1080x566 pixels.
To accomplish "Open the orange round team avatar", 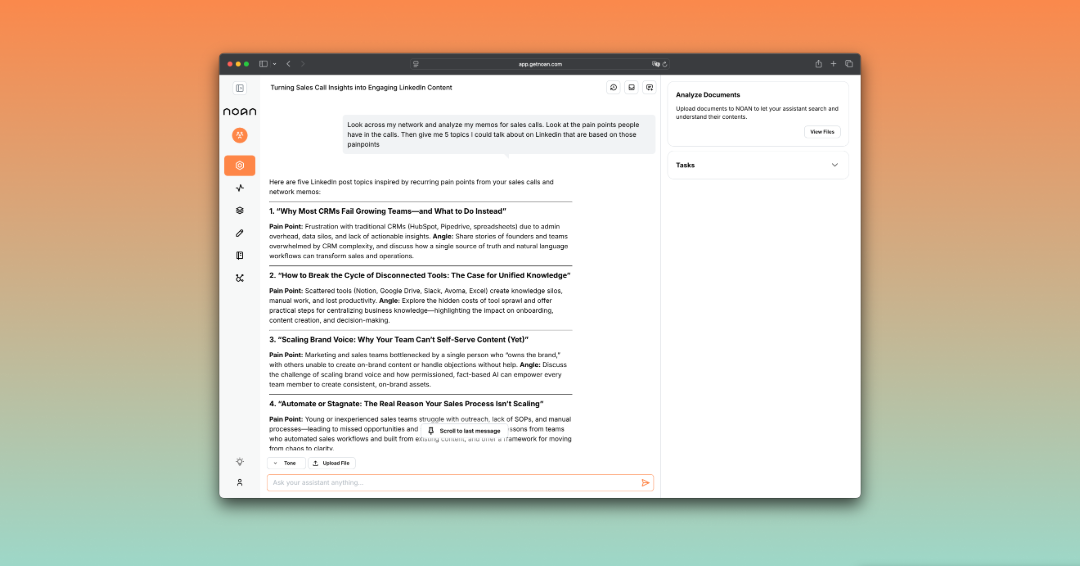I will pyautogui.click(x=239, y=135).
